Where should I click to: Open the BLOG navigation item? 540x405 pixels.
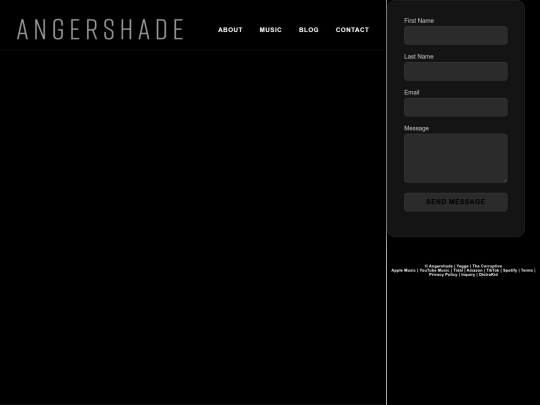(x=309, y=30)
